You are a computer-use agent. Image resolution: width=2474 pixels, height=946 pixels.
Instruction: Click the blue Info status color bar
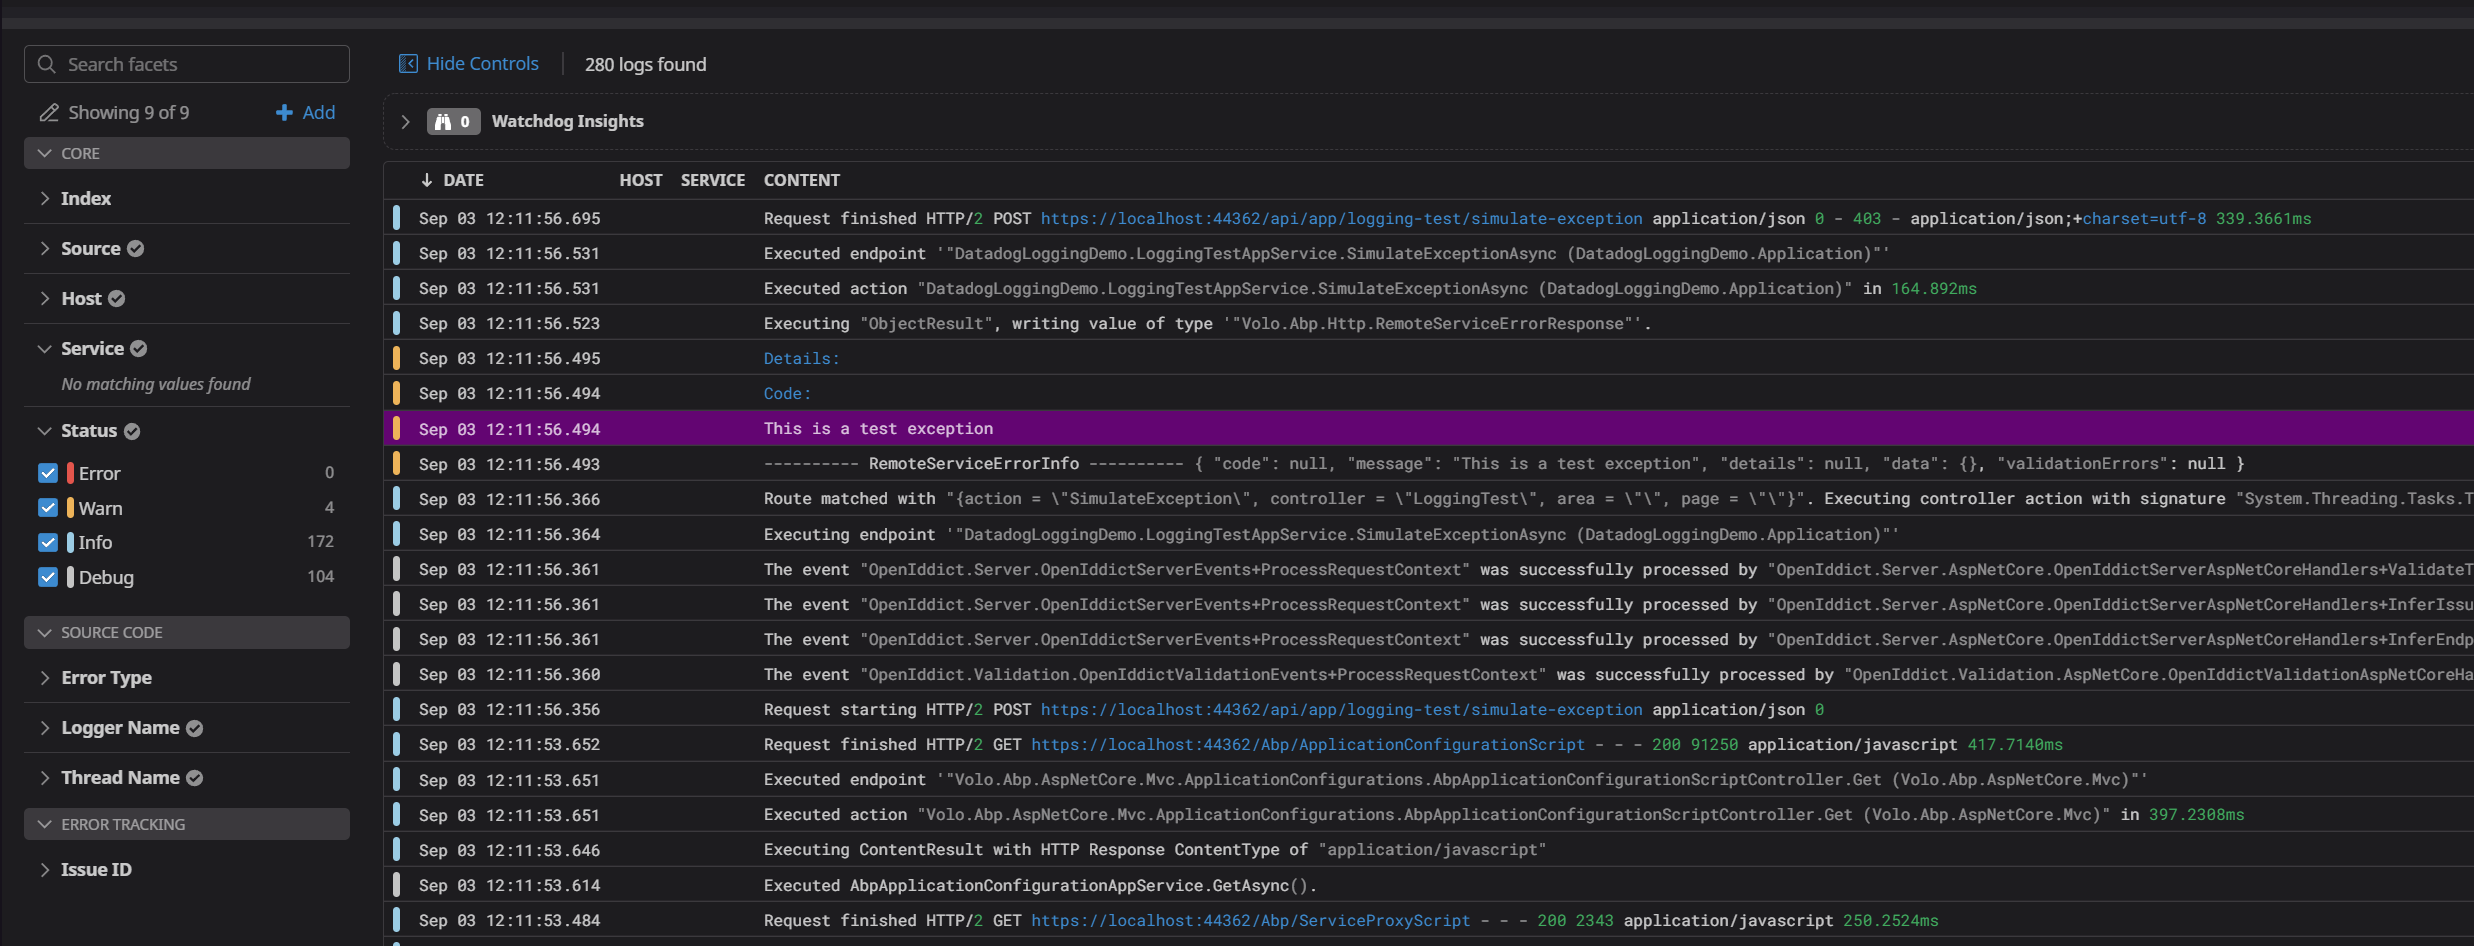(70, 543)
